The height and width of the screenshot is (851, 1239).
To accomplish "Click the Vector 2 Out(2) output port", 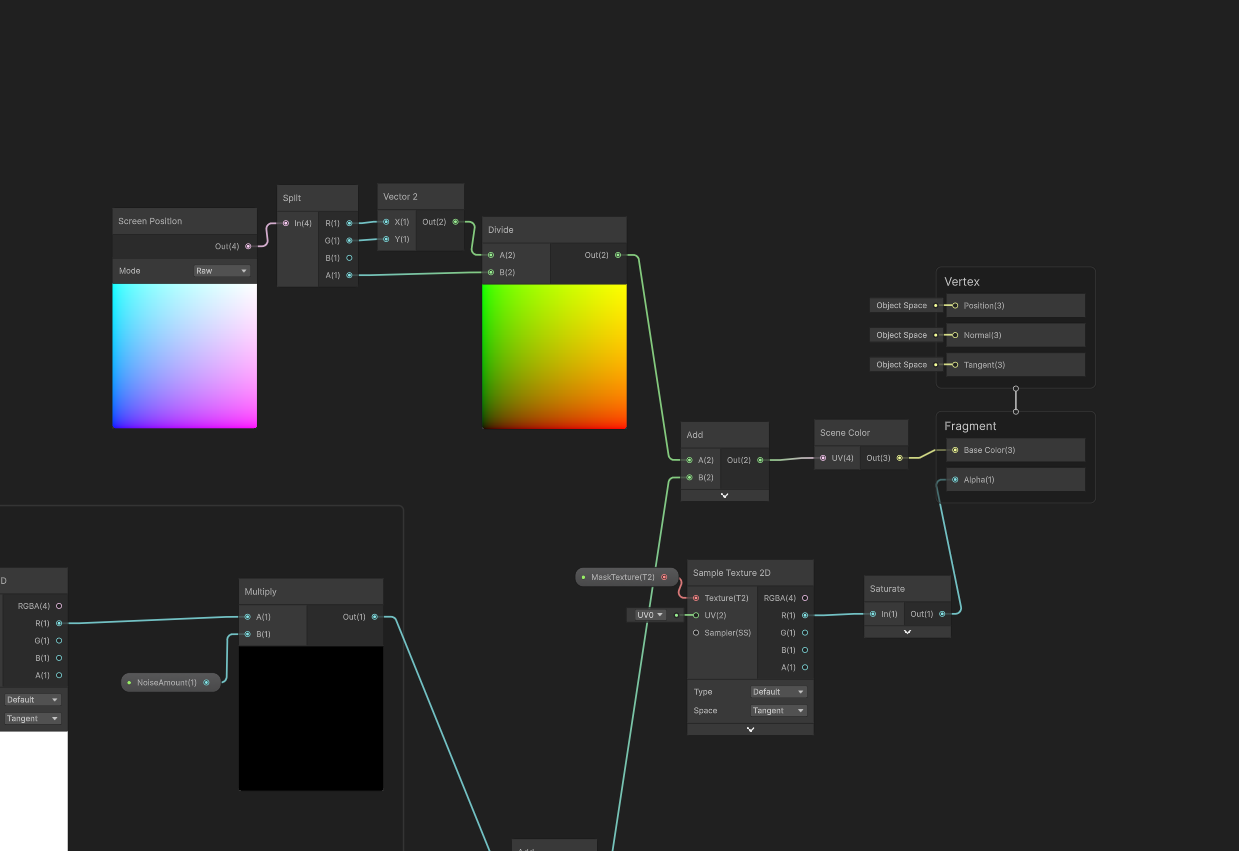I will tap(456, 222).
